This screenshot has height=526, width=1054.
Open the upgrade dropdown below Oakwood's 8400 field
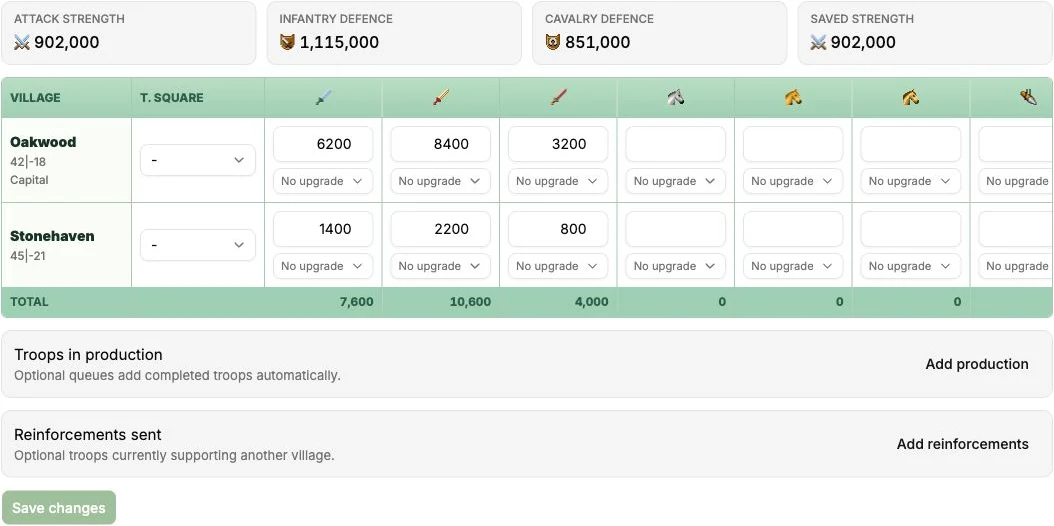(440, 181)
